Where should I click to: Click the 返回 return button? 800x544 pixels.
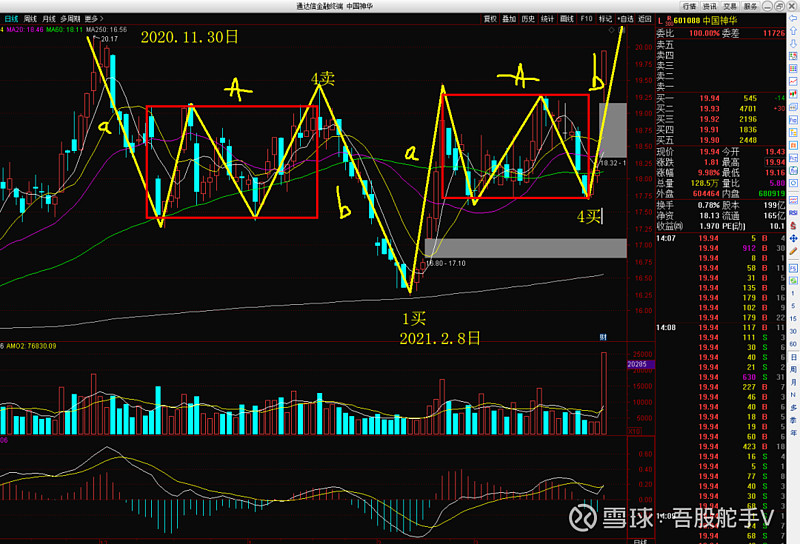click(645, 19)
